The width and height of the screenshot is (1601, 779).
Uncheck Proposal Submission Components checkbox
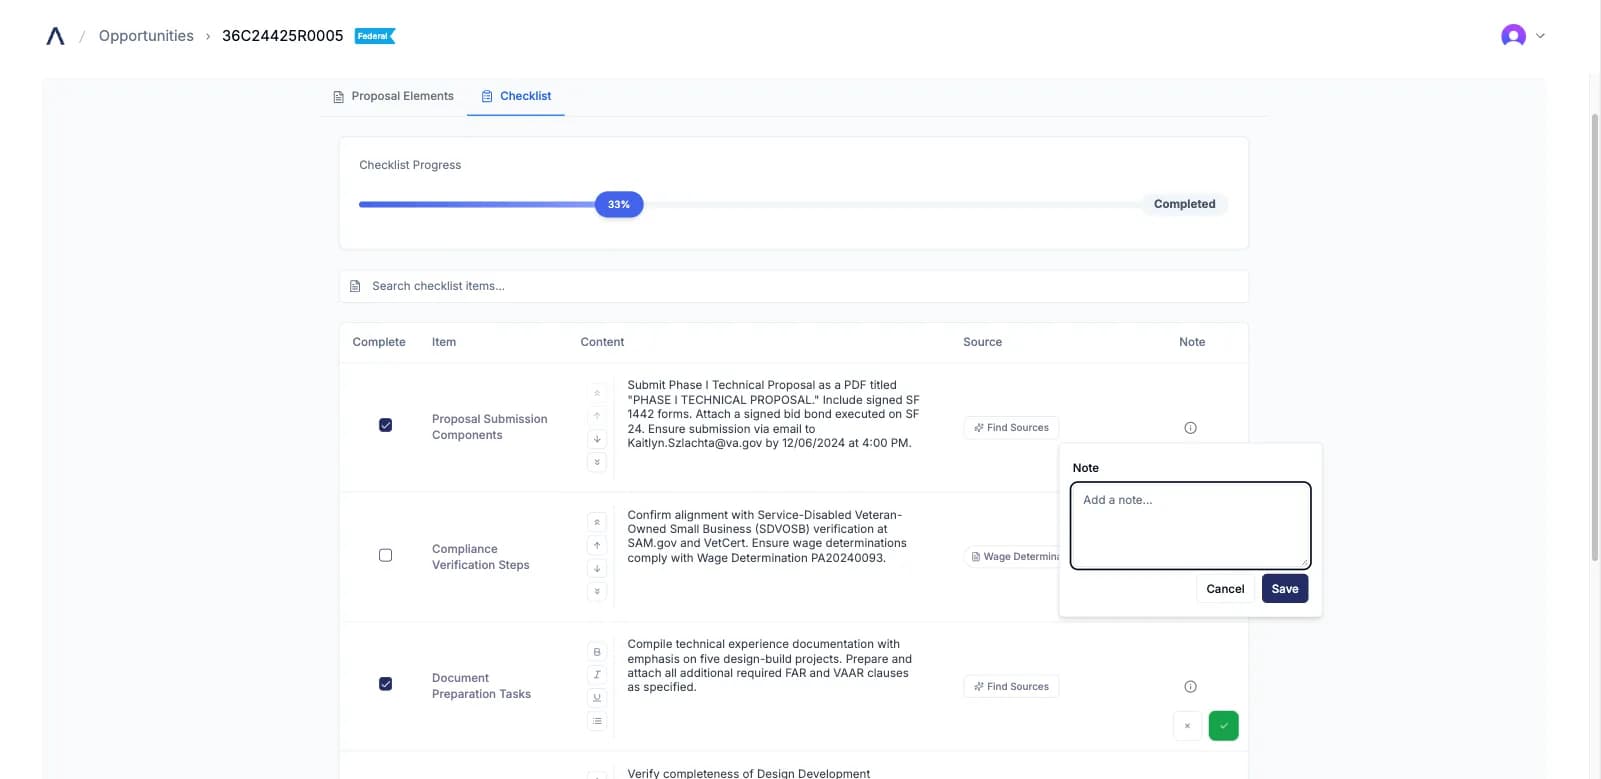coord(385,425)
